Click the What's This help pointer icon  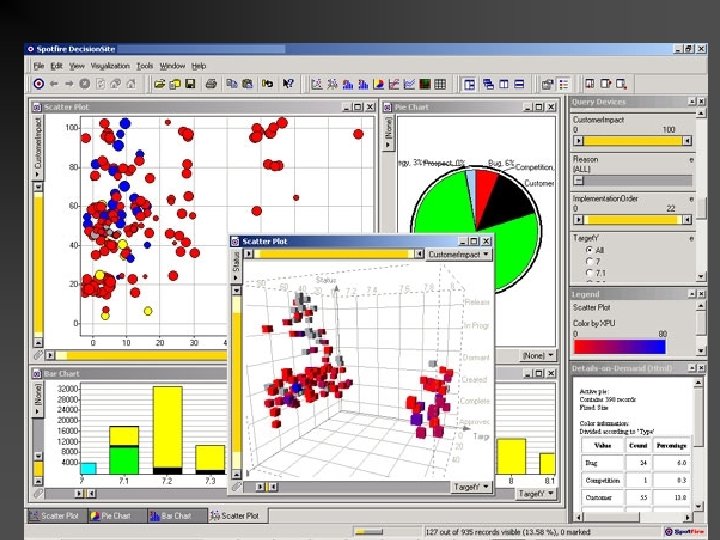[x=288, y=84]
